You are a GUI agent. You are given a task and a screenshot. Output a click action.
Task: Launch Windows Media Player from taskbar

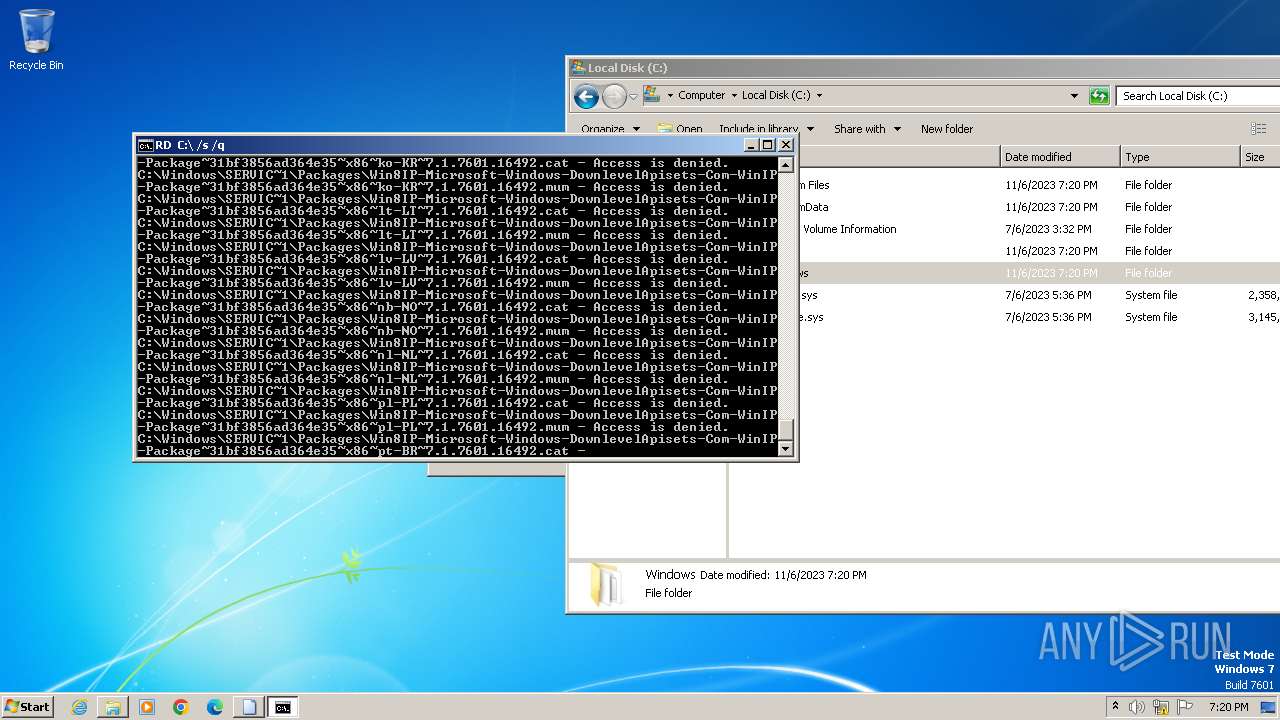click(147, 707)
